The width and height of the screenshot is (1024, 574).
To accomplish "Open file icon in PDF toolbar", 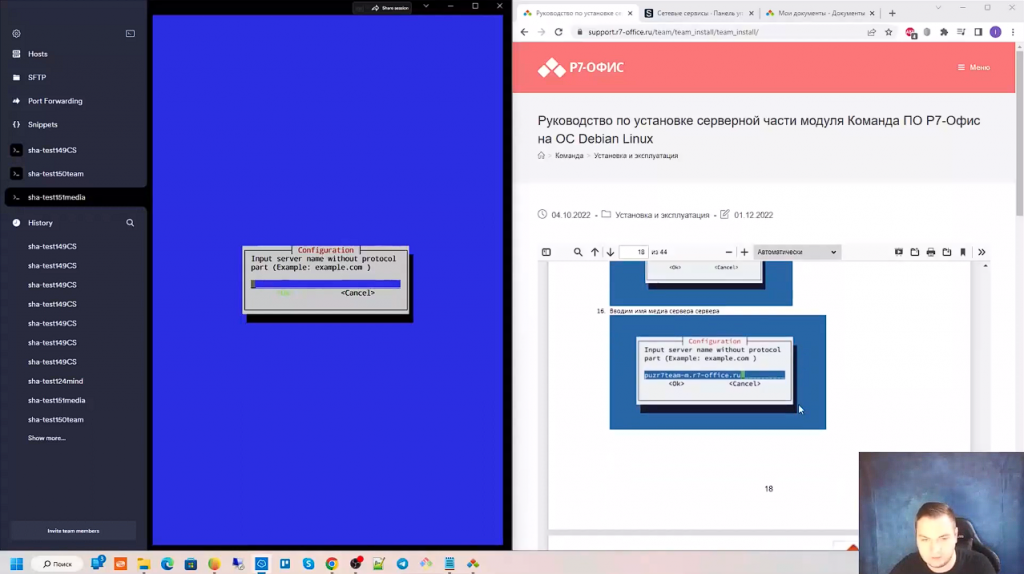I will click(915, 252).
